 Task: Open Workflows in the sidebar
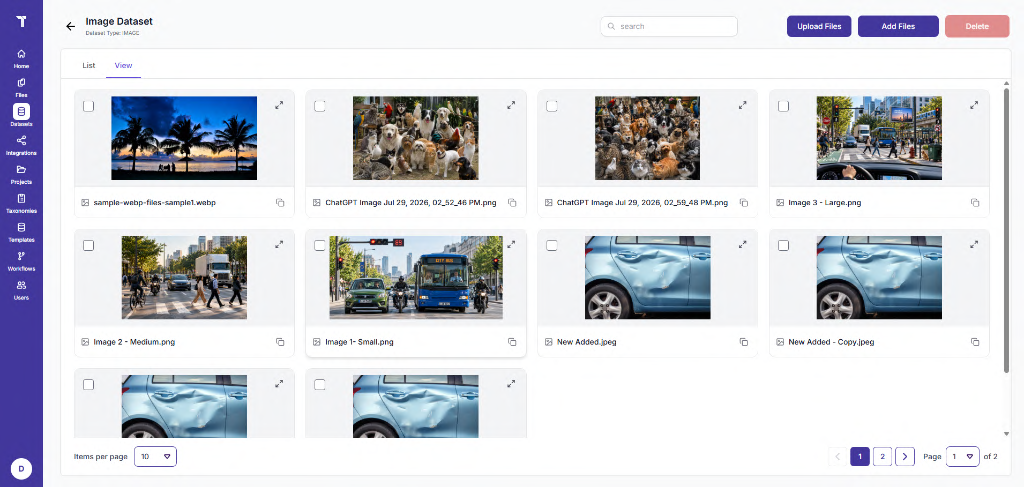[21, 260]
